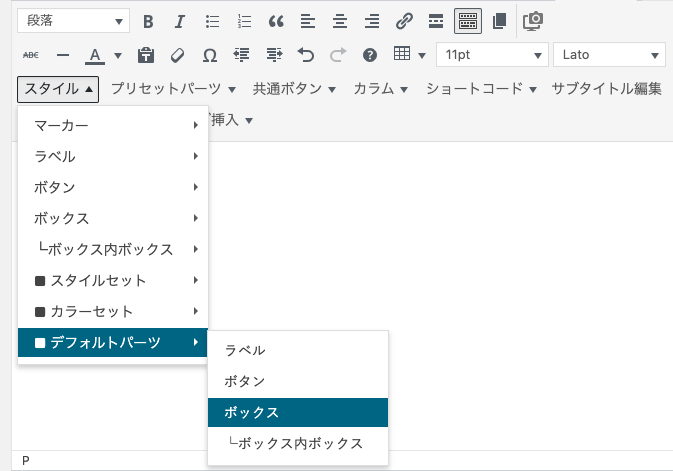Open the Lato font family dropdown
Screen dimensions: 673x471
click(x=609, y=55)
